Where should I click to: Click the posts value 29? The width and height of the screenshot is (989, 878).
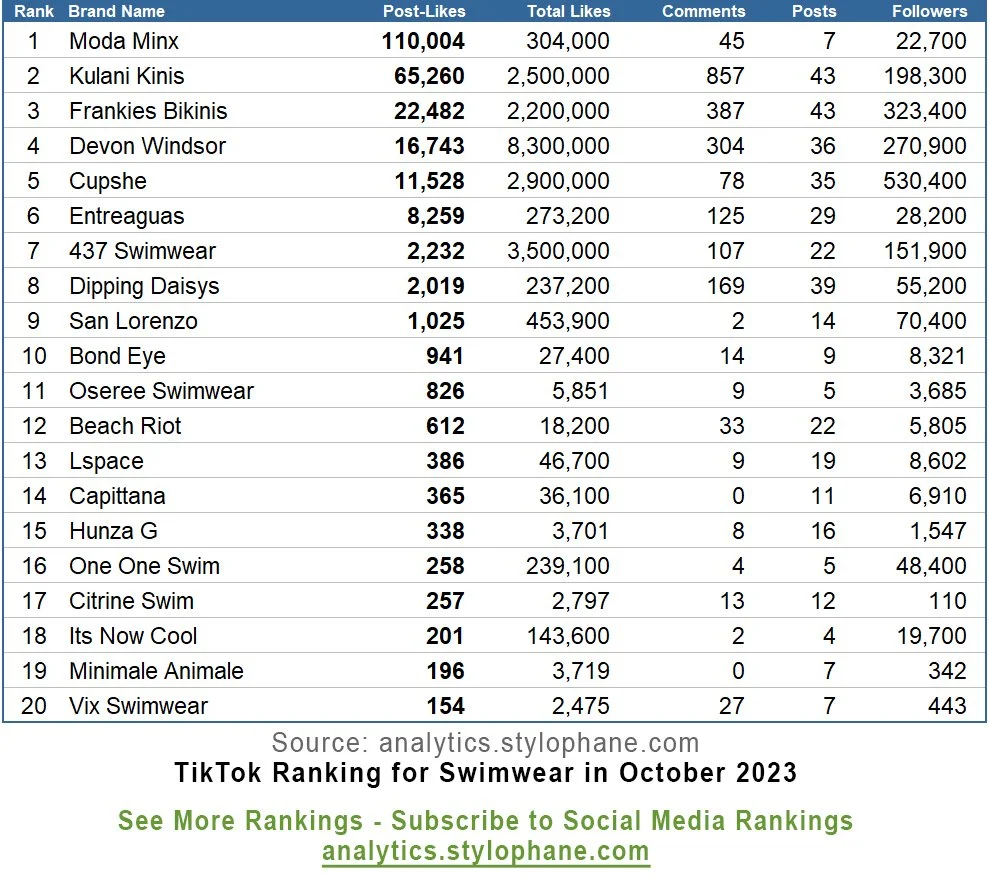[822, 216]
